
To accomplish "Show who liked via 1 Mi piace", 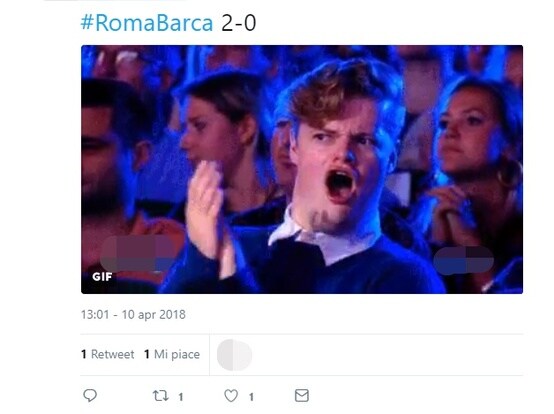I will point(172,354).
